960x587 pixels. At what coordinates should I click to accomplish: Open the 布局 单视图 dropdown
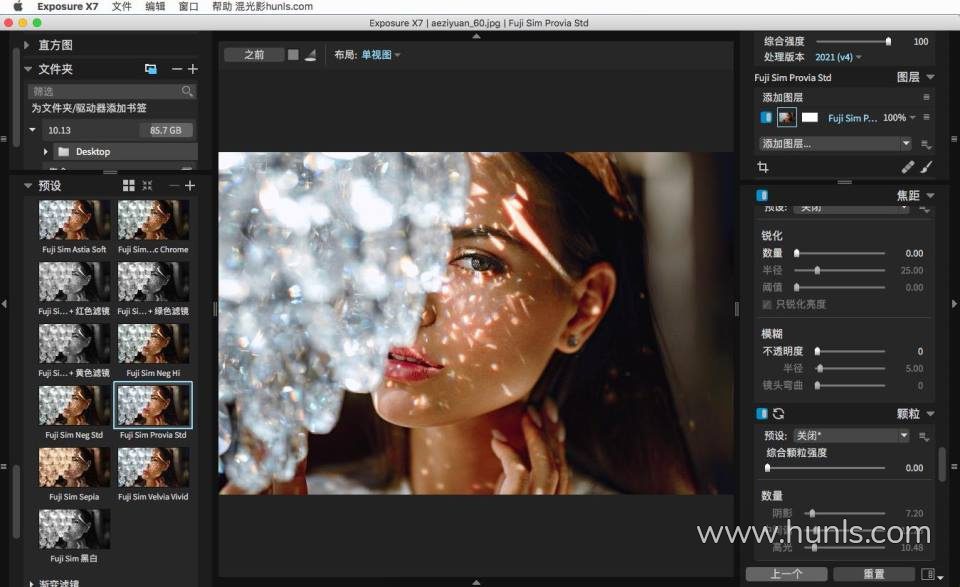point(380,55)
